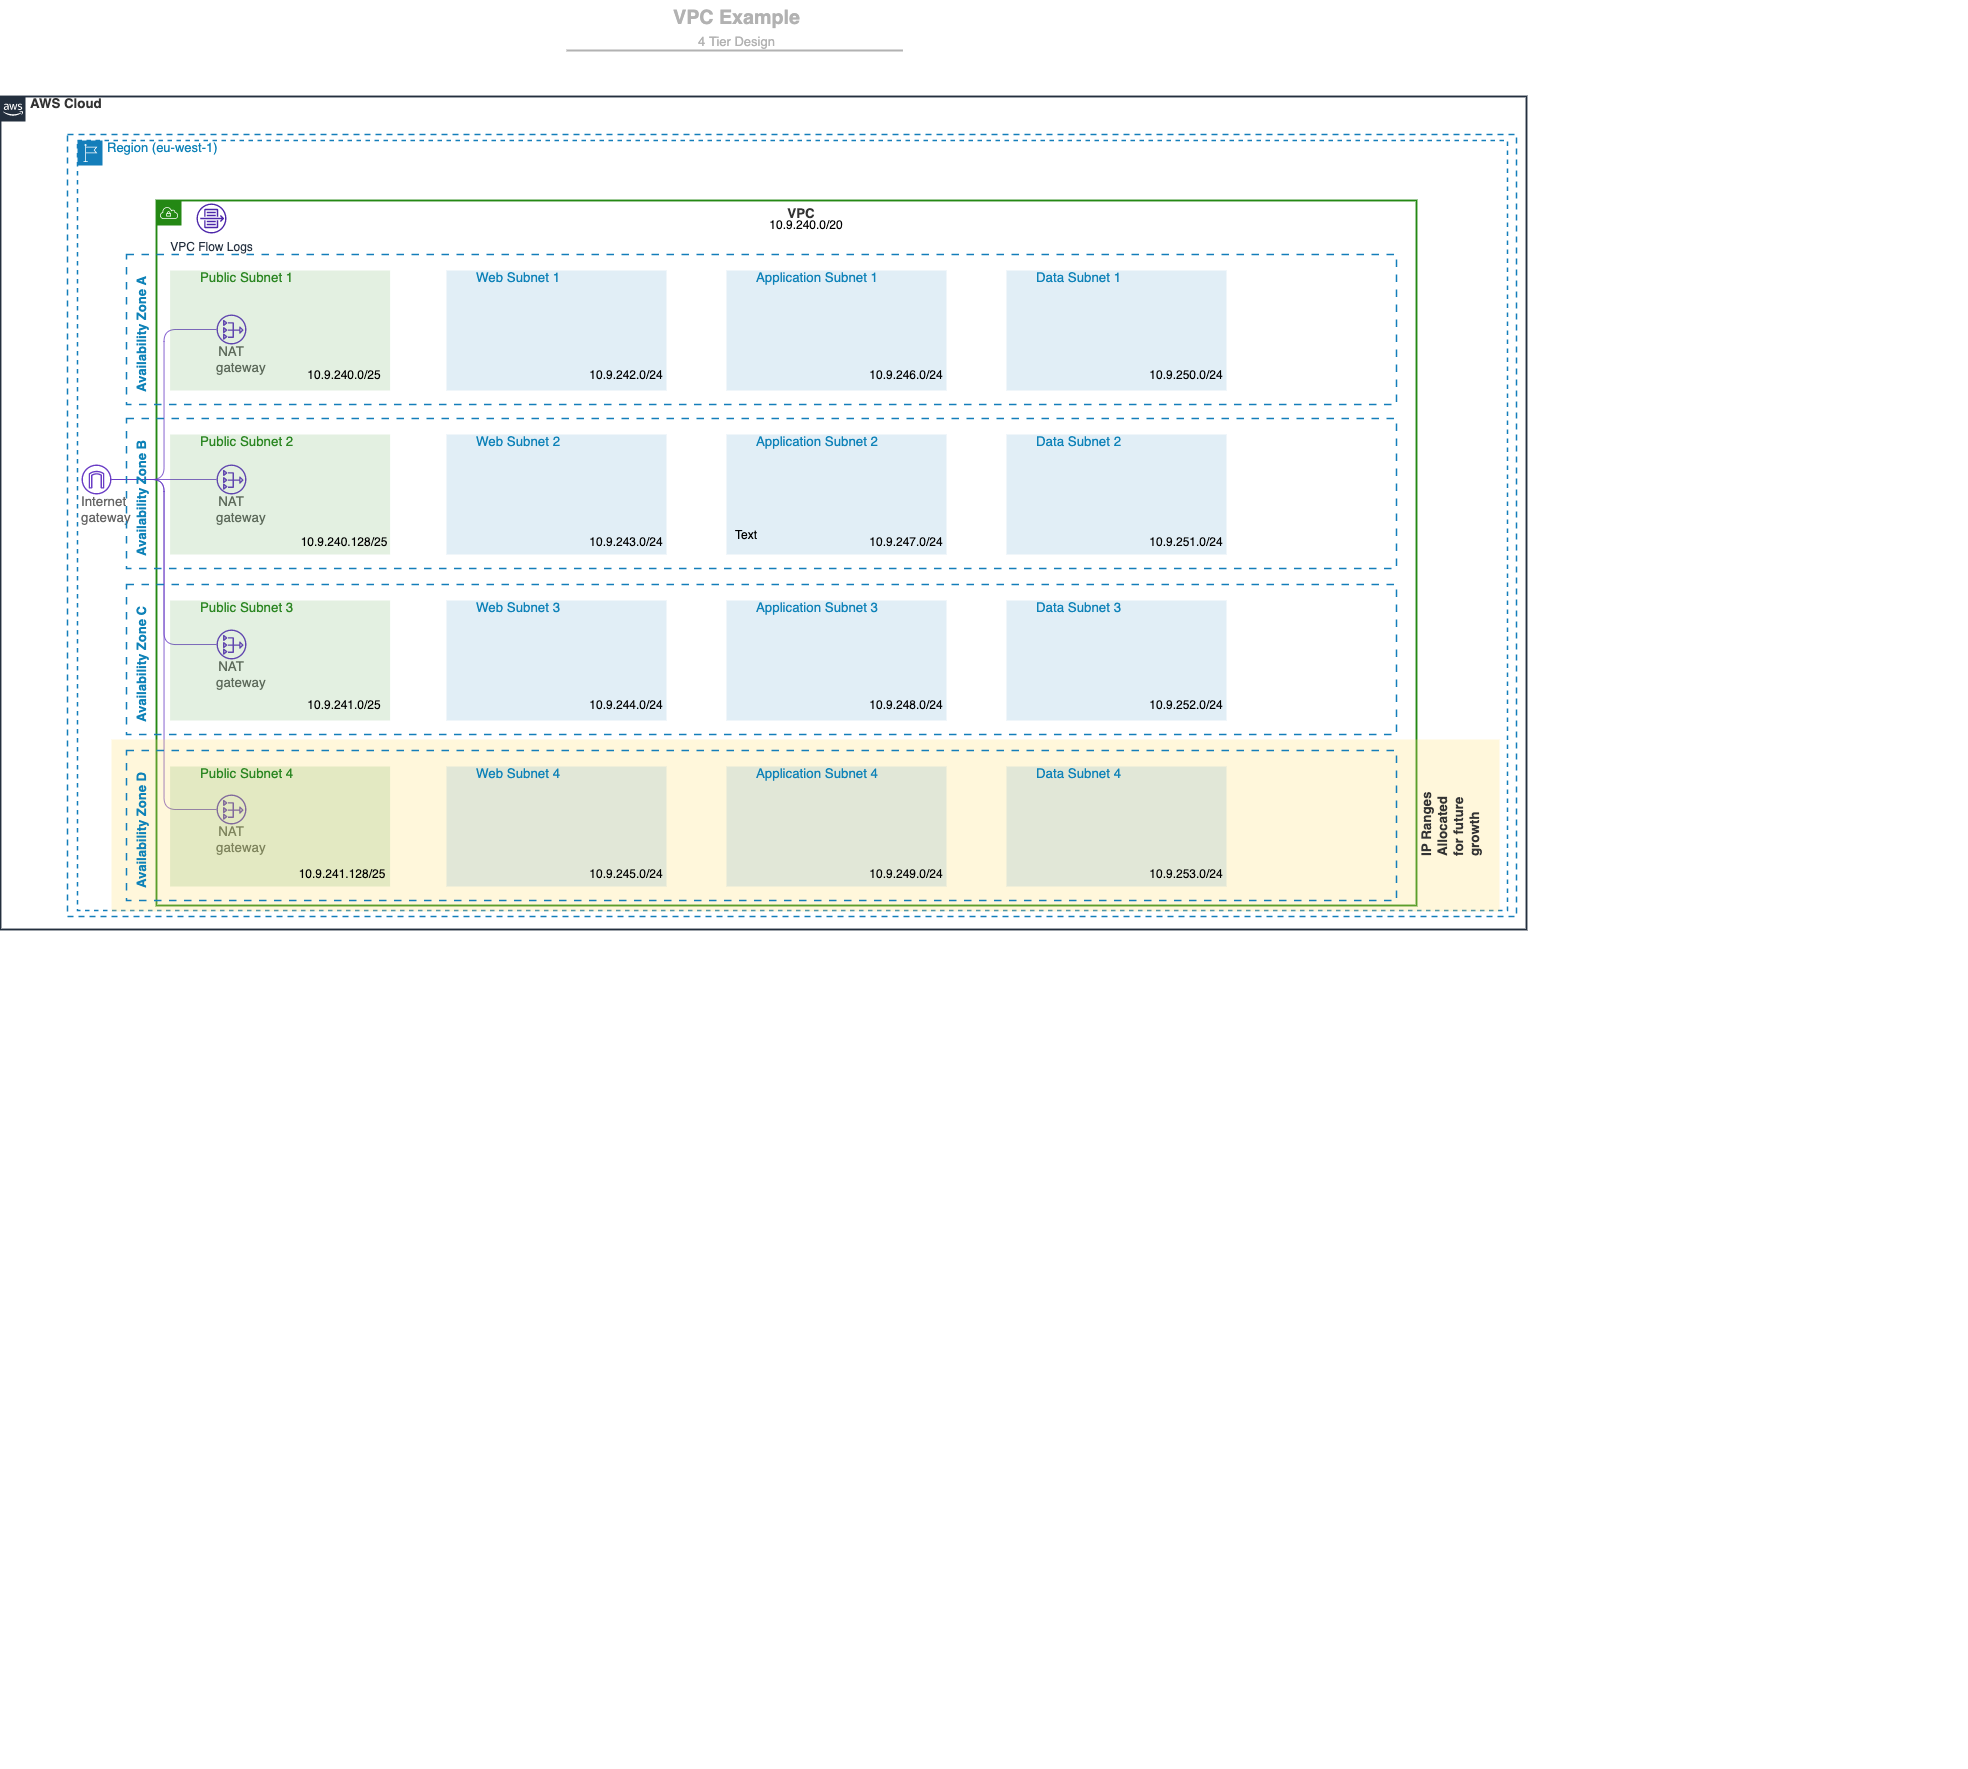Select the stray Text label in Application Subnet 2
Viewport: 1968px width, 1769px height.
[746, 535]
